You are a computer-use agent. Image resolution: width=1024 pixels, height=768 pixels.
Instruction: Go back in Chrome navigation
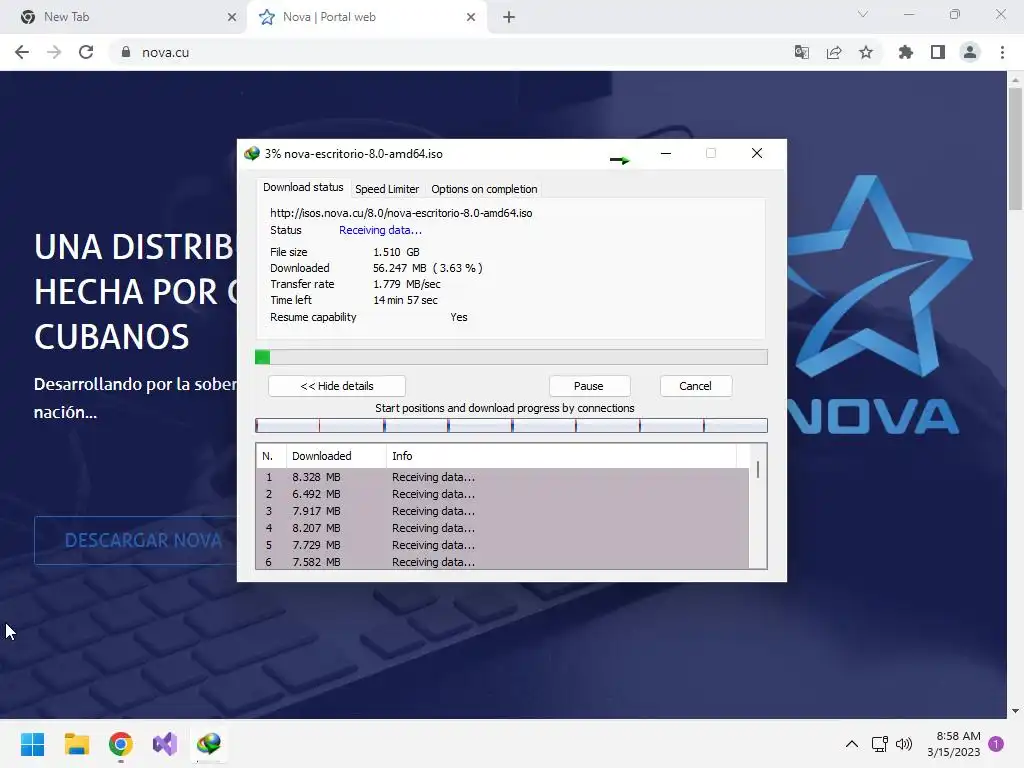pos(22,52)
